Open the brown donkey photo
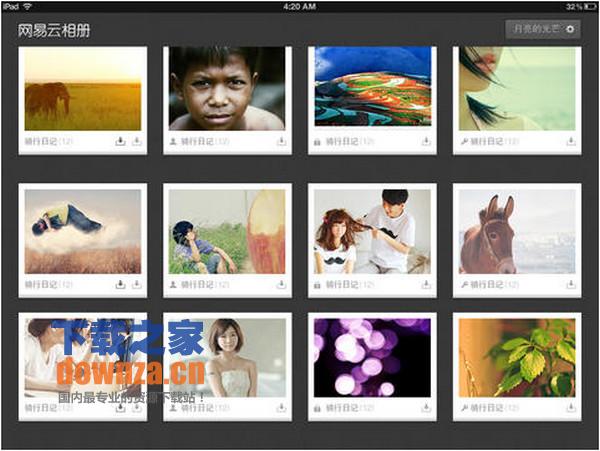The height and width of the screenshot is (451, 600). pos(517,232)
